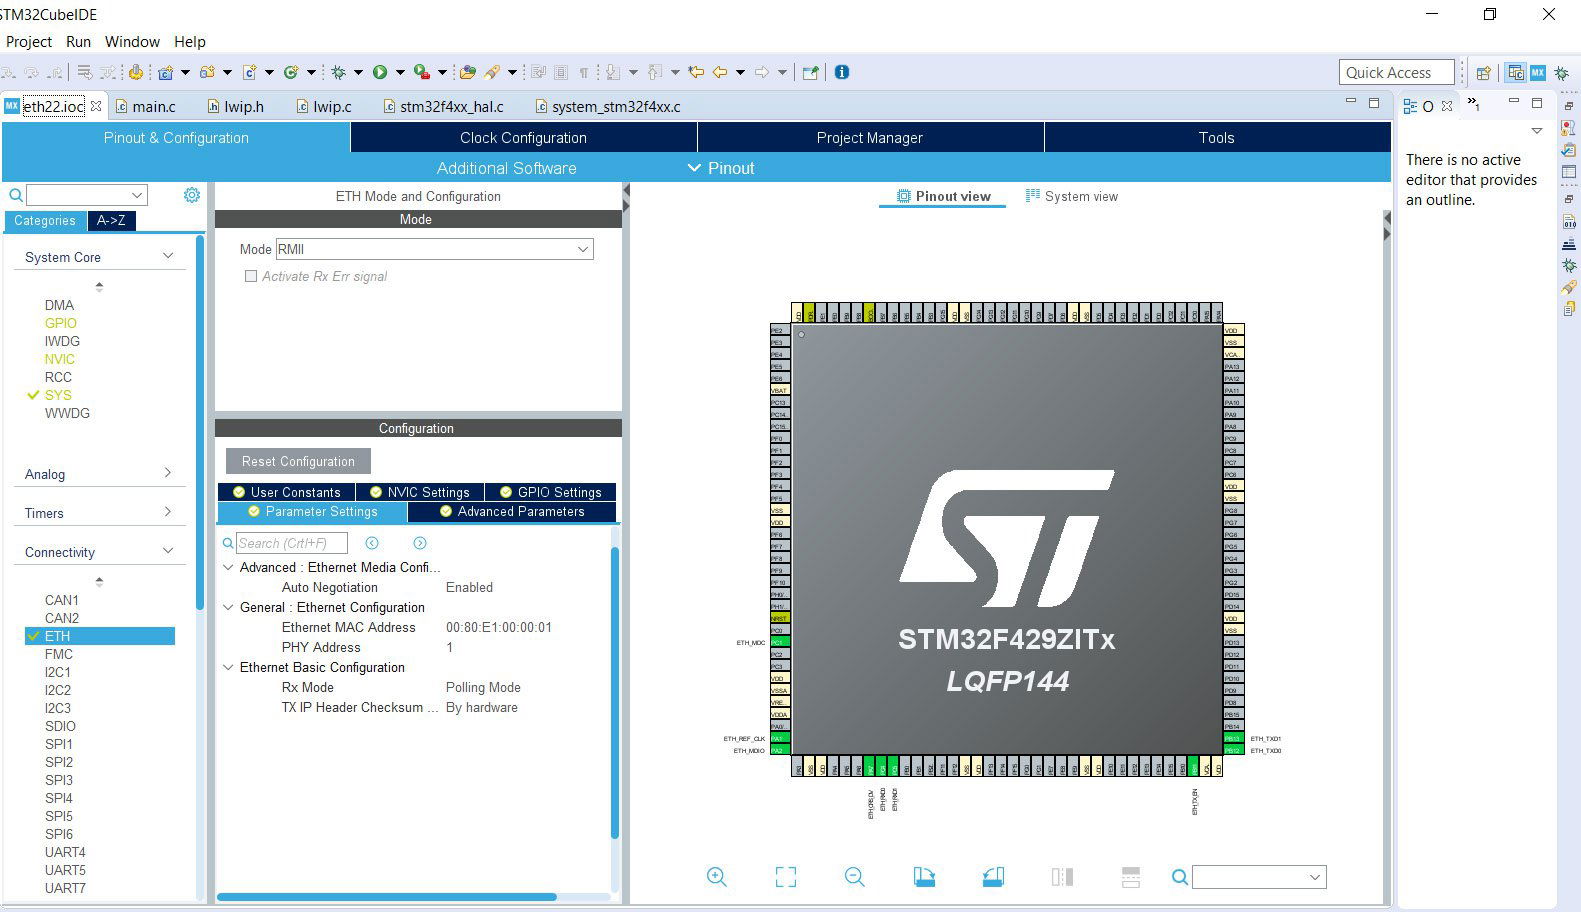Screen dimensions: 1581x912
Task: Open the Help menu
Action: pos(189,42)
